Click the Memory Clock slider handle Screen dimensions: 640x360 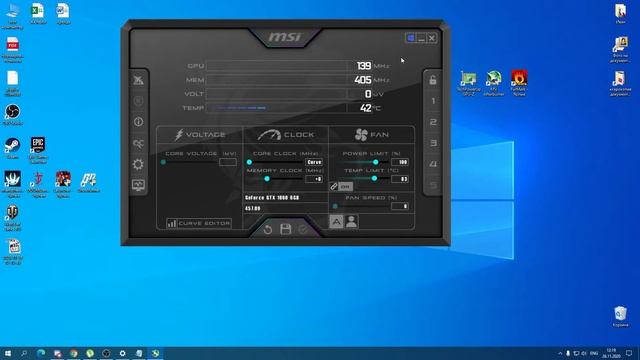[267, 179]
